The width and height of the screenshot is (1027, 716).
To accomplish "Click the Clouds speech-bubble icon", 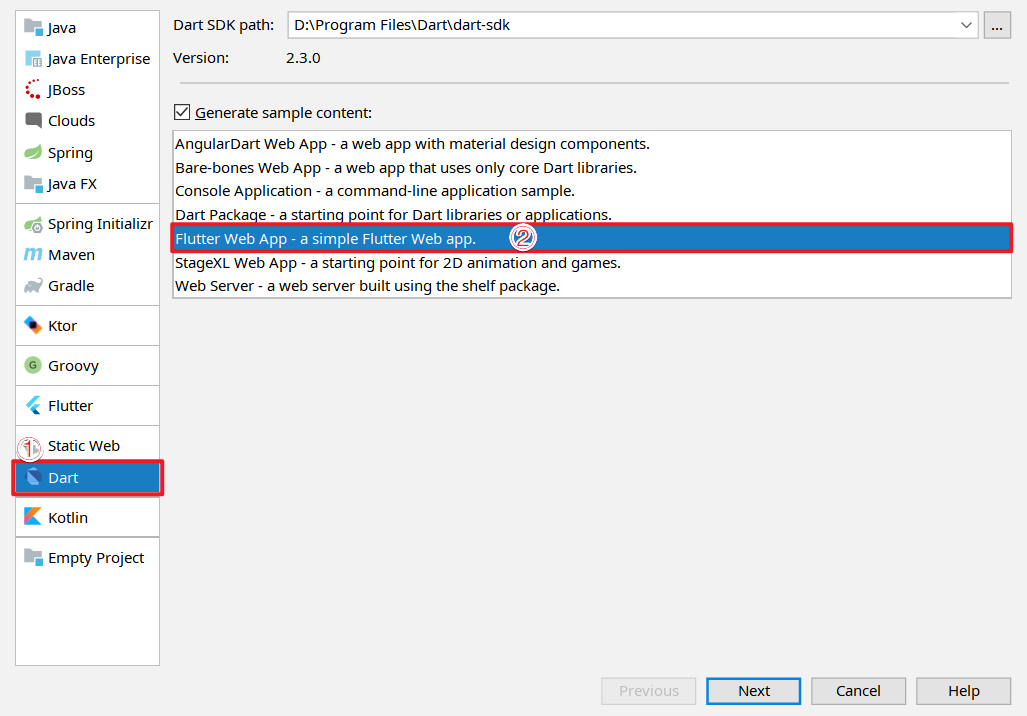I will (x=33, y=121).
